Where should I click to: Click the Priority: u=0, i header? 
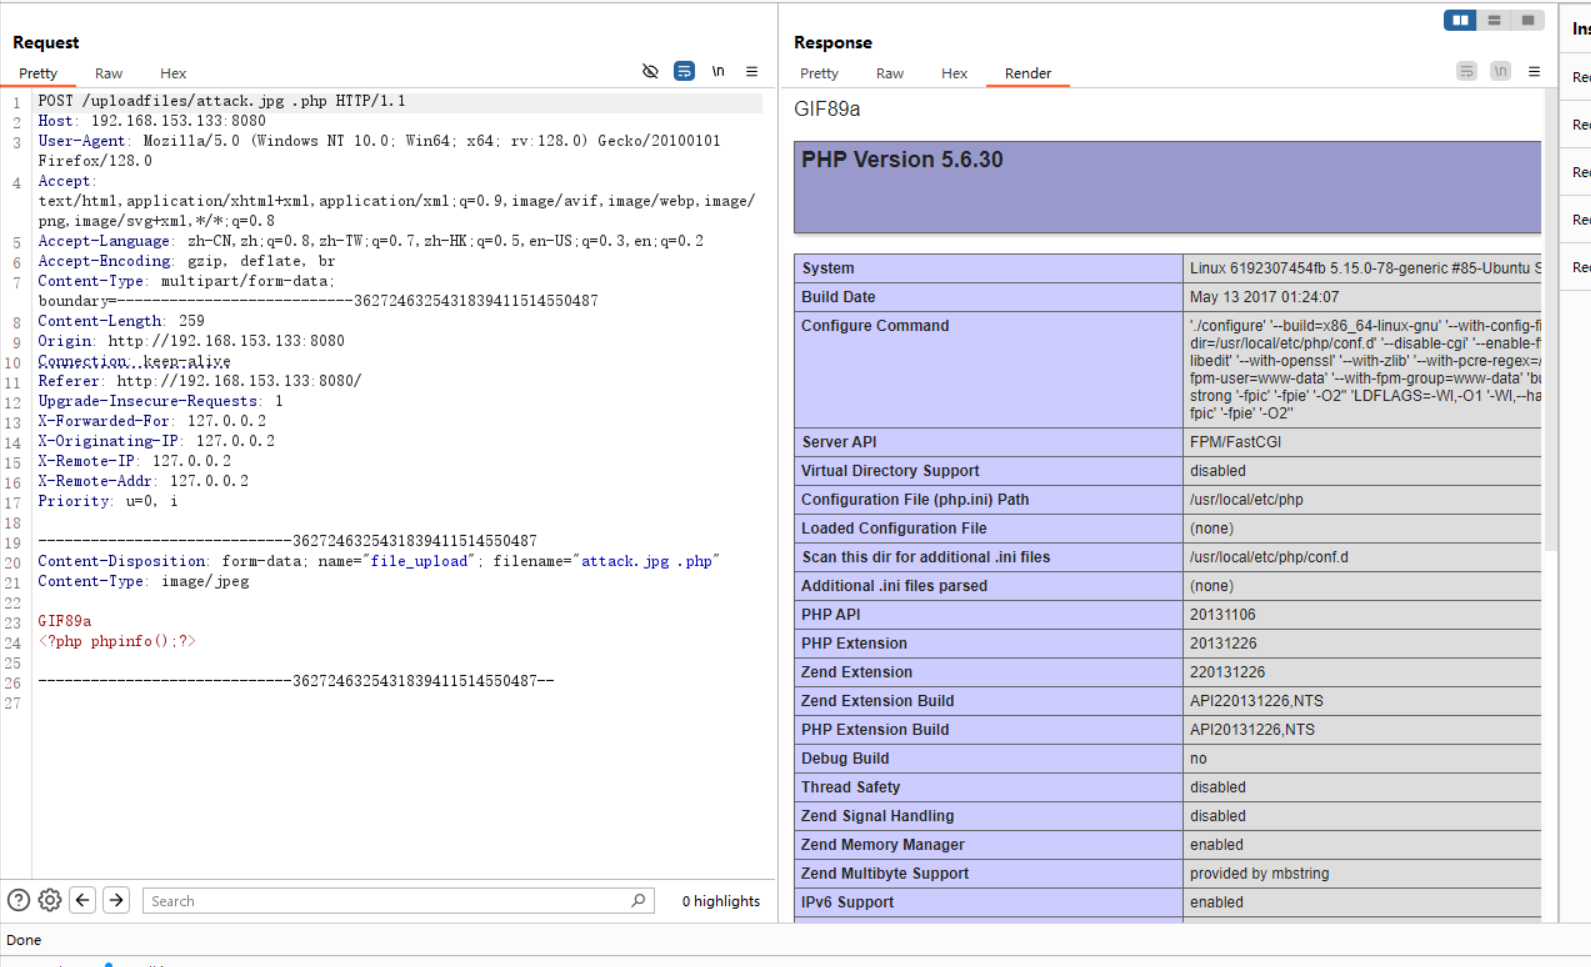coord(108,501)
